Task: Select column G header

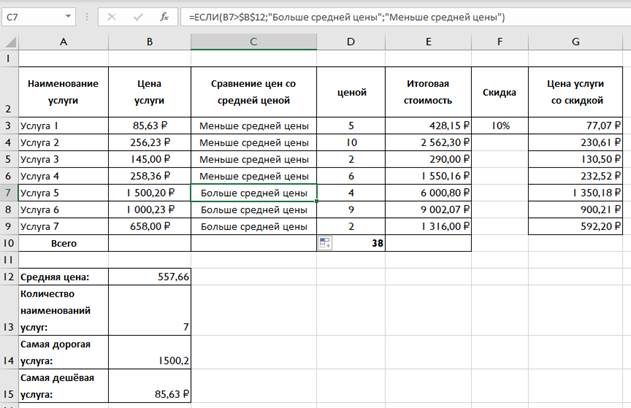Action: pyautogui.click(x=576, y=40)
